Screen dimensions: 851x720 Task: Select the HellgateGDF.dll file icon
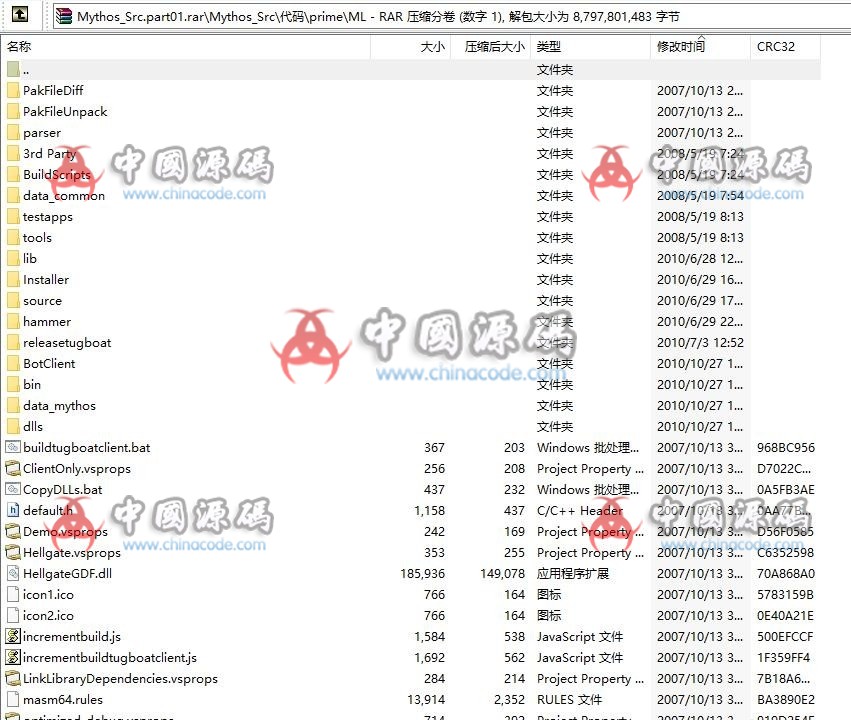click(13, 574)
